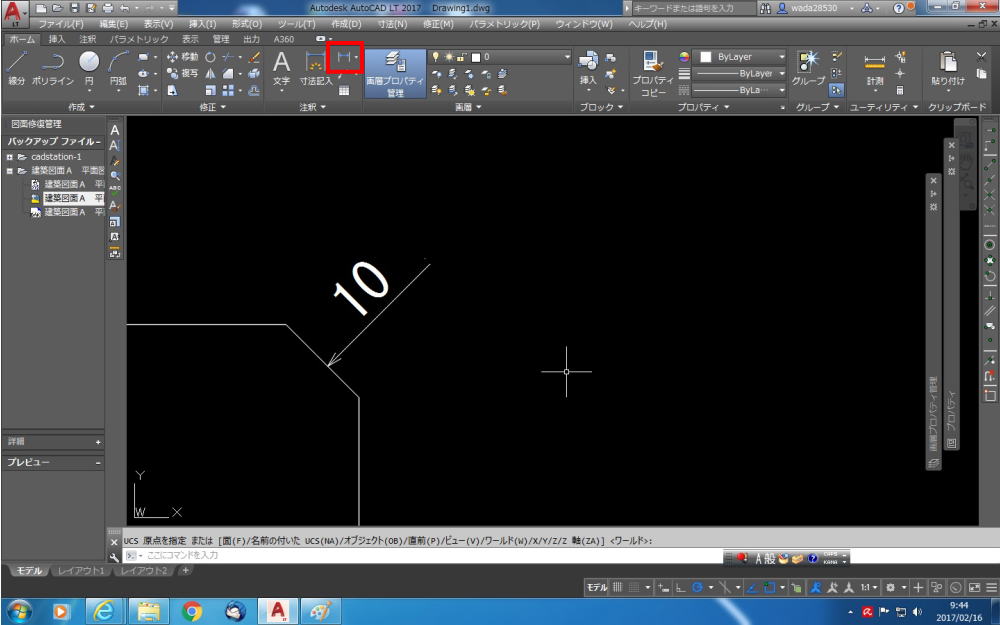Screen dimensions: 1000x625
Task: Select the 円弧 (Arc) tool
Action: pos(118,69)
